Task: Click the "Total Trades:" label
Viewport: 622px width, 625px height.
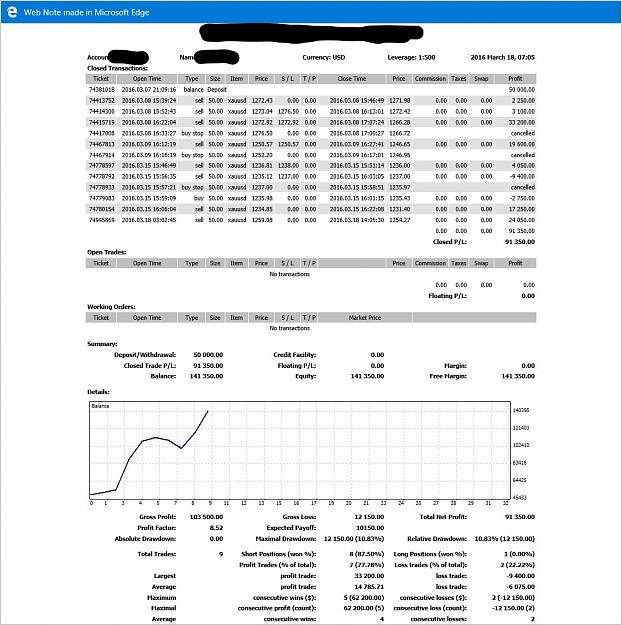Action: pyautogui.click(x=157, y=554)
